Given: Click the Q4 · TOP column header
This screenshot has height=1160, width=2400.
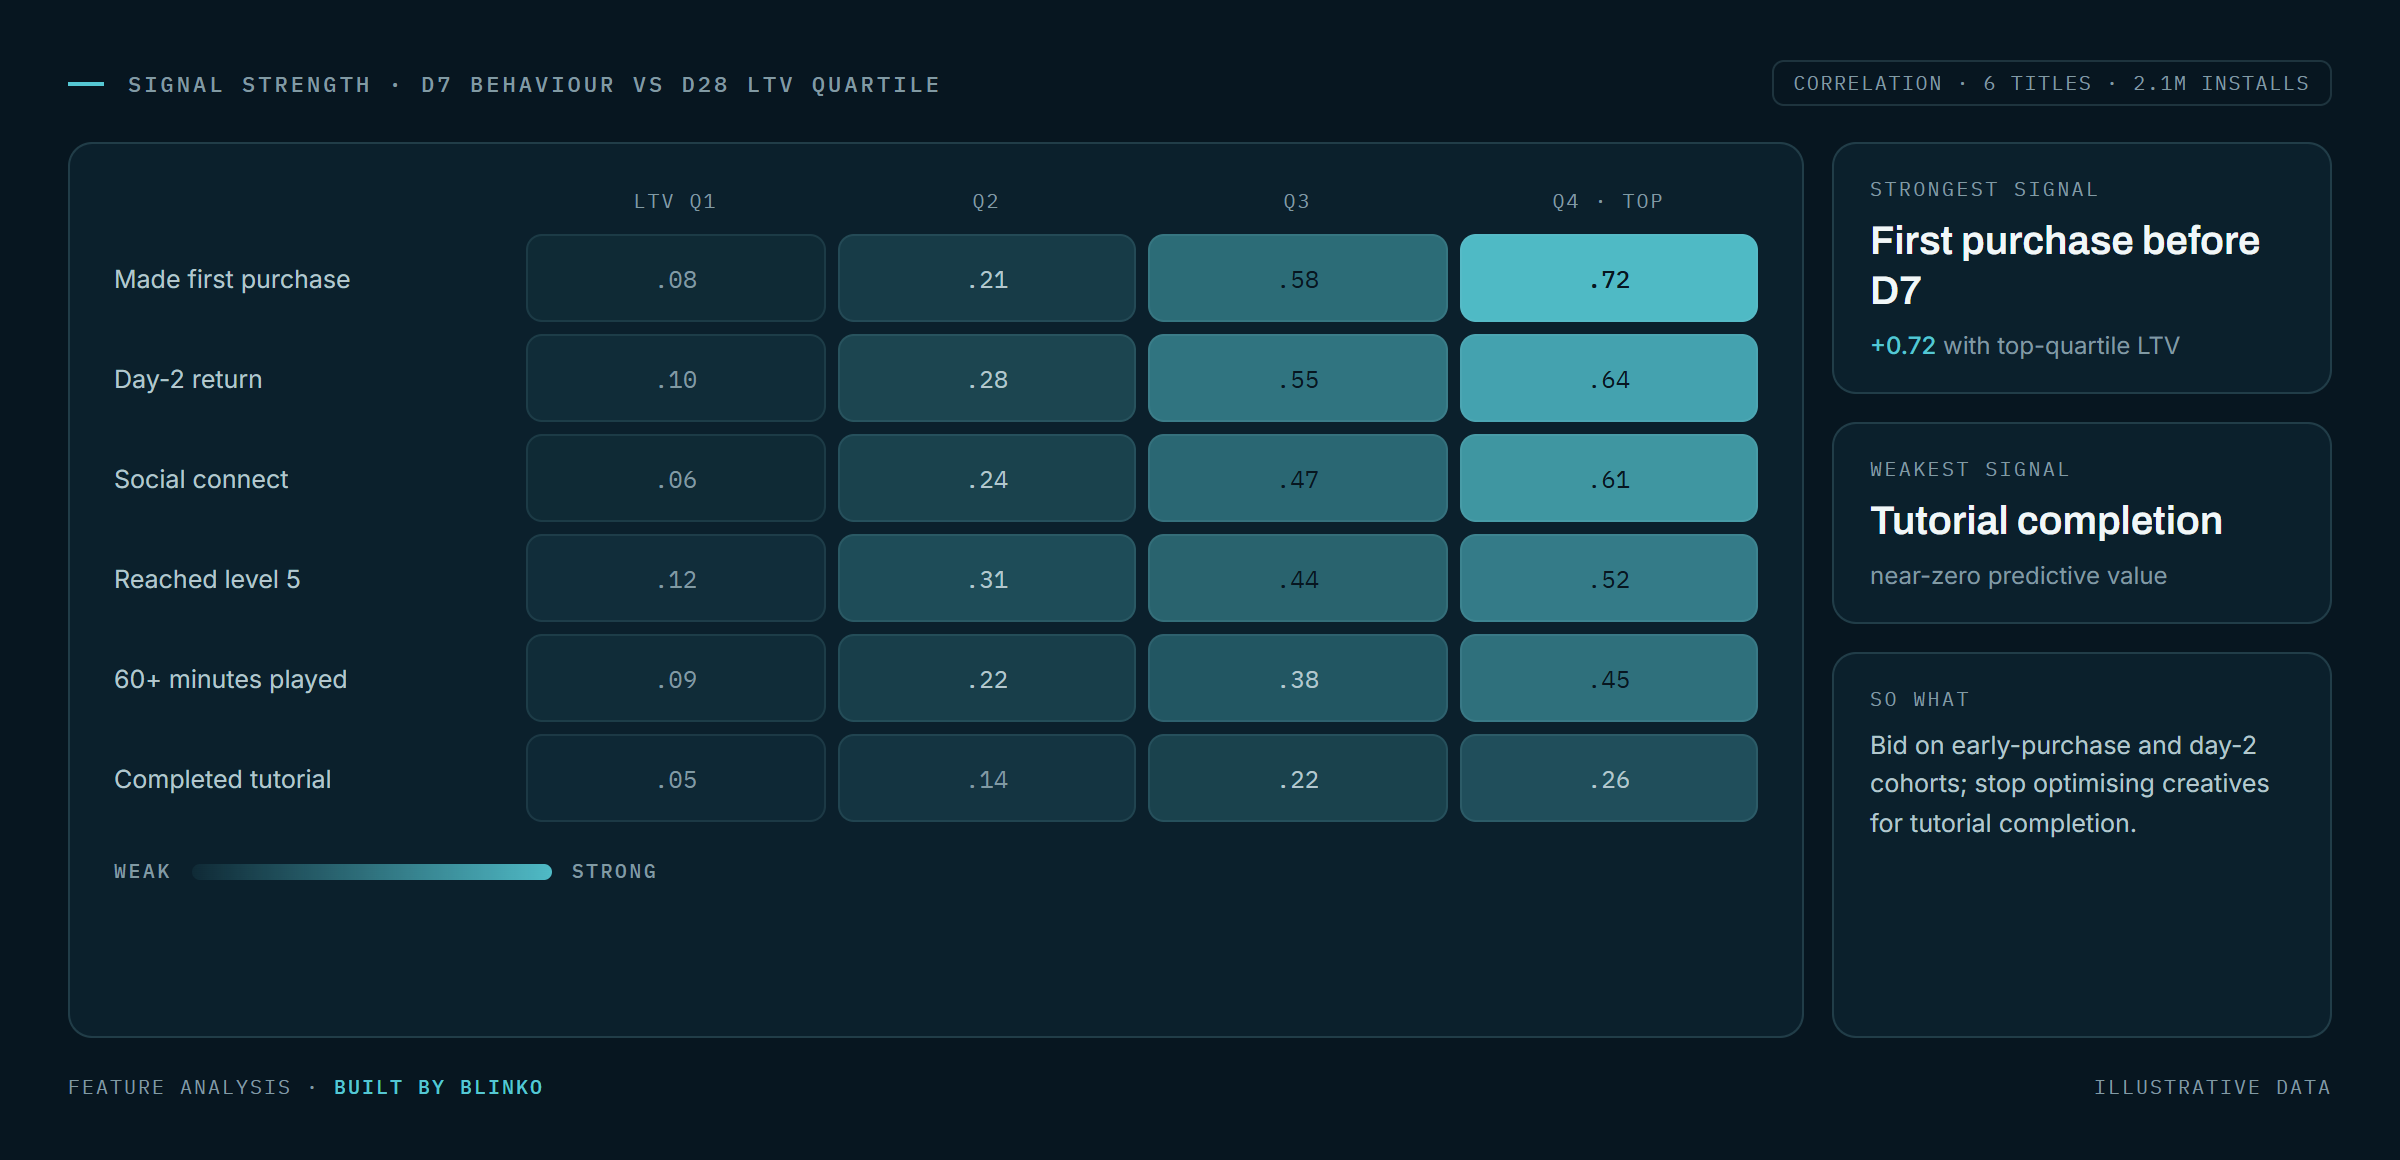Looking at the screenshot, I should [x=1608, y=201].
